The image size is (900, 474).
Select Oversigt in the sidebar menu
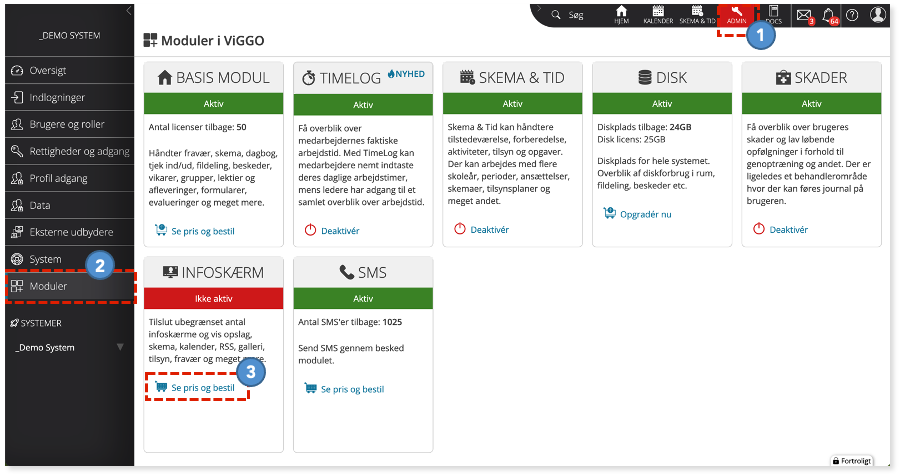(x=69, y=70)
